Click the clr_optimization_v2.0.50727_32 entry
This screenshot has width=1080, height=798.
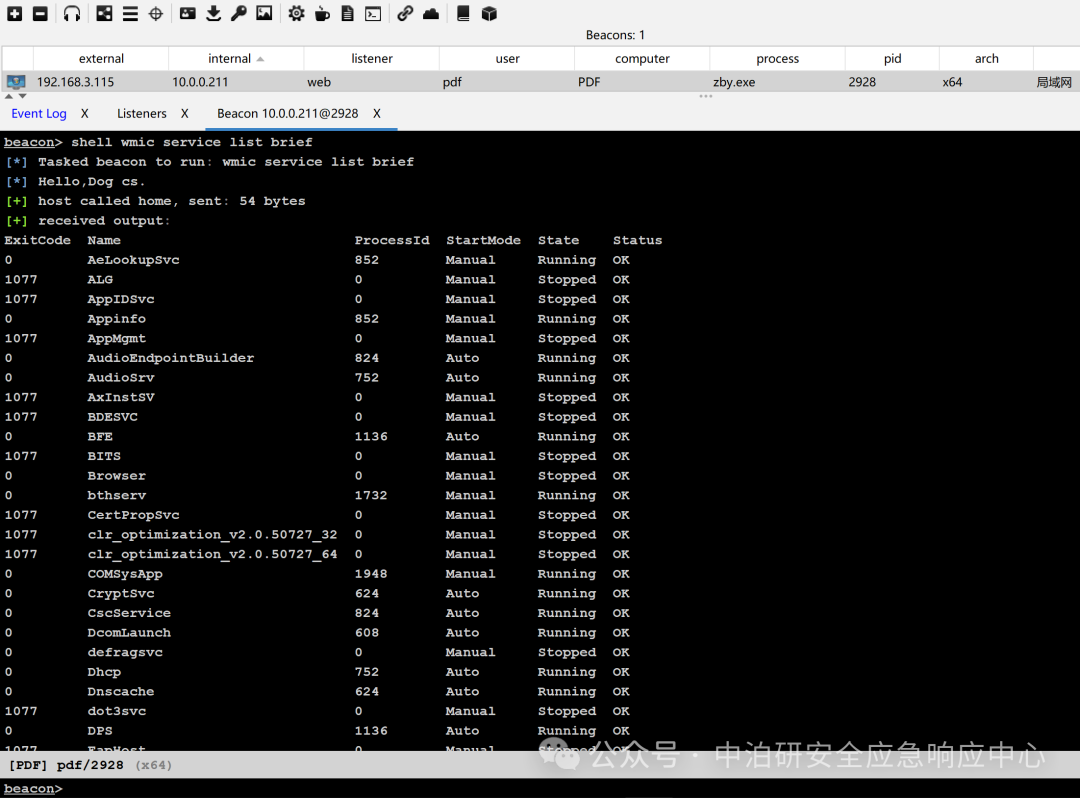click(212, 534)
